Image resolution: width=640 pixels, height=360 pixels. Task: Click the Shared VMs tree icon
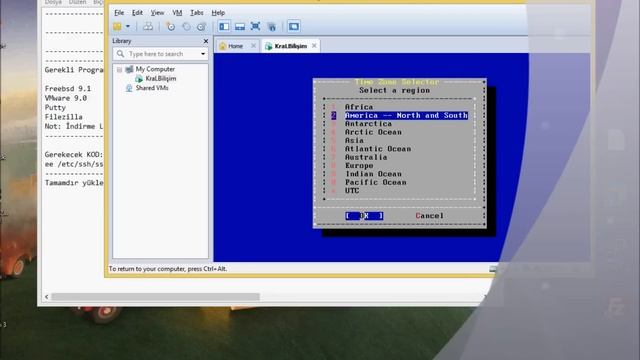click(x=129, y=88)
